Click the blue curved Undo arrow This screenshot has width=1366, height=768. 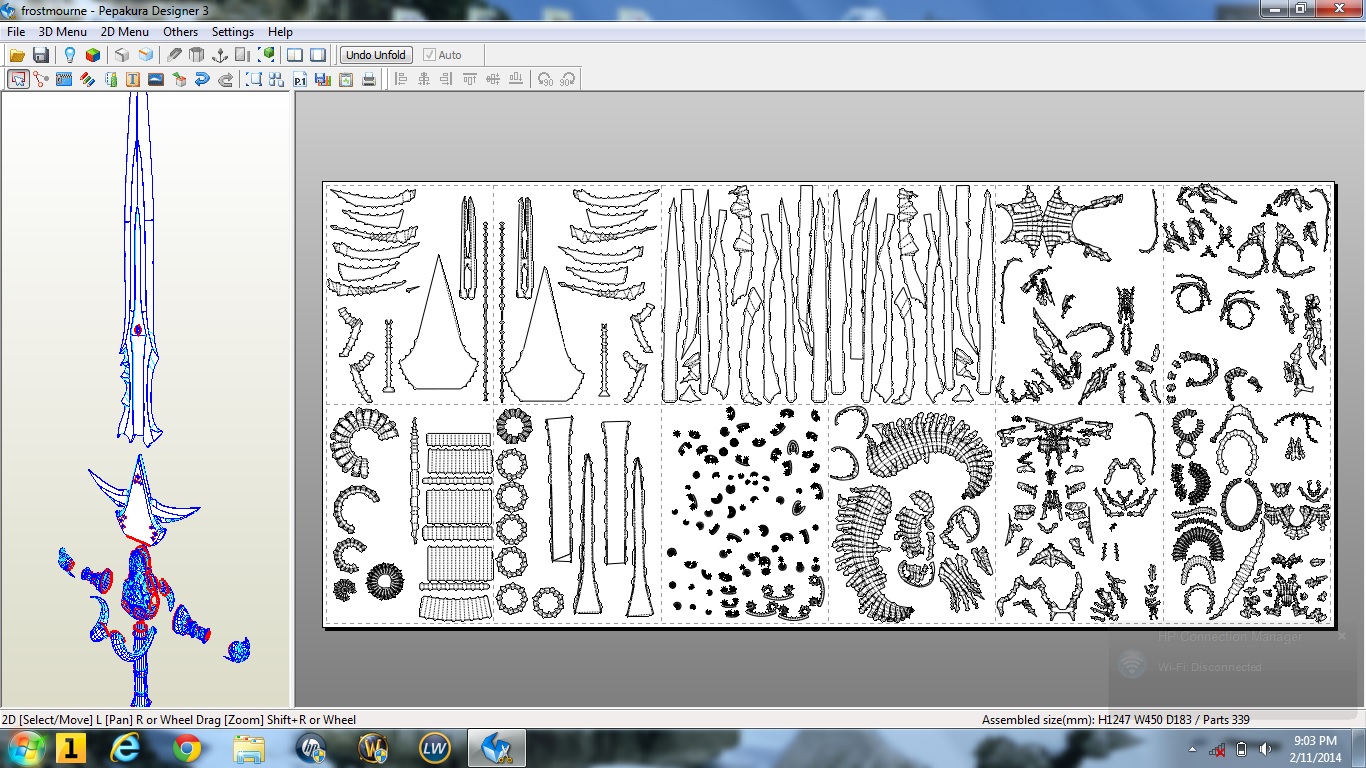tap(201, 79)
